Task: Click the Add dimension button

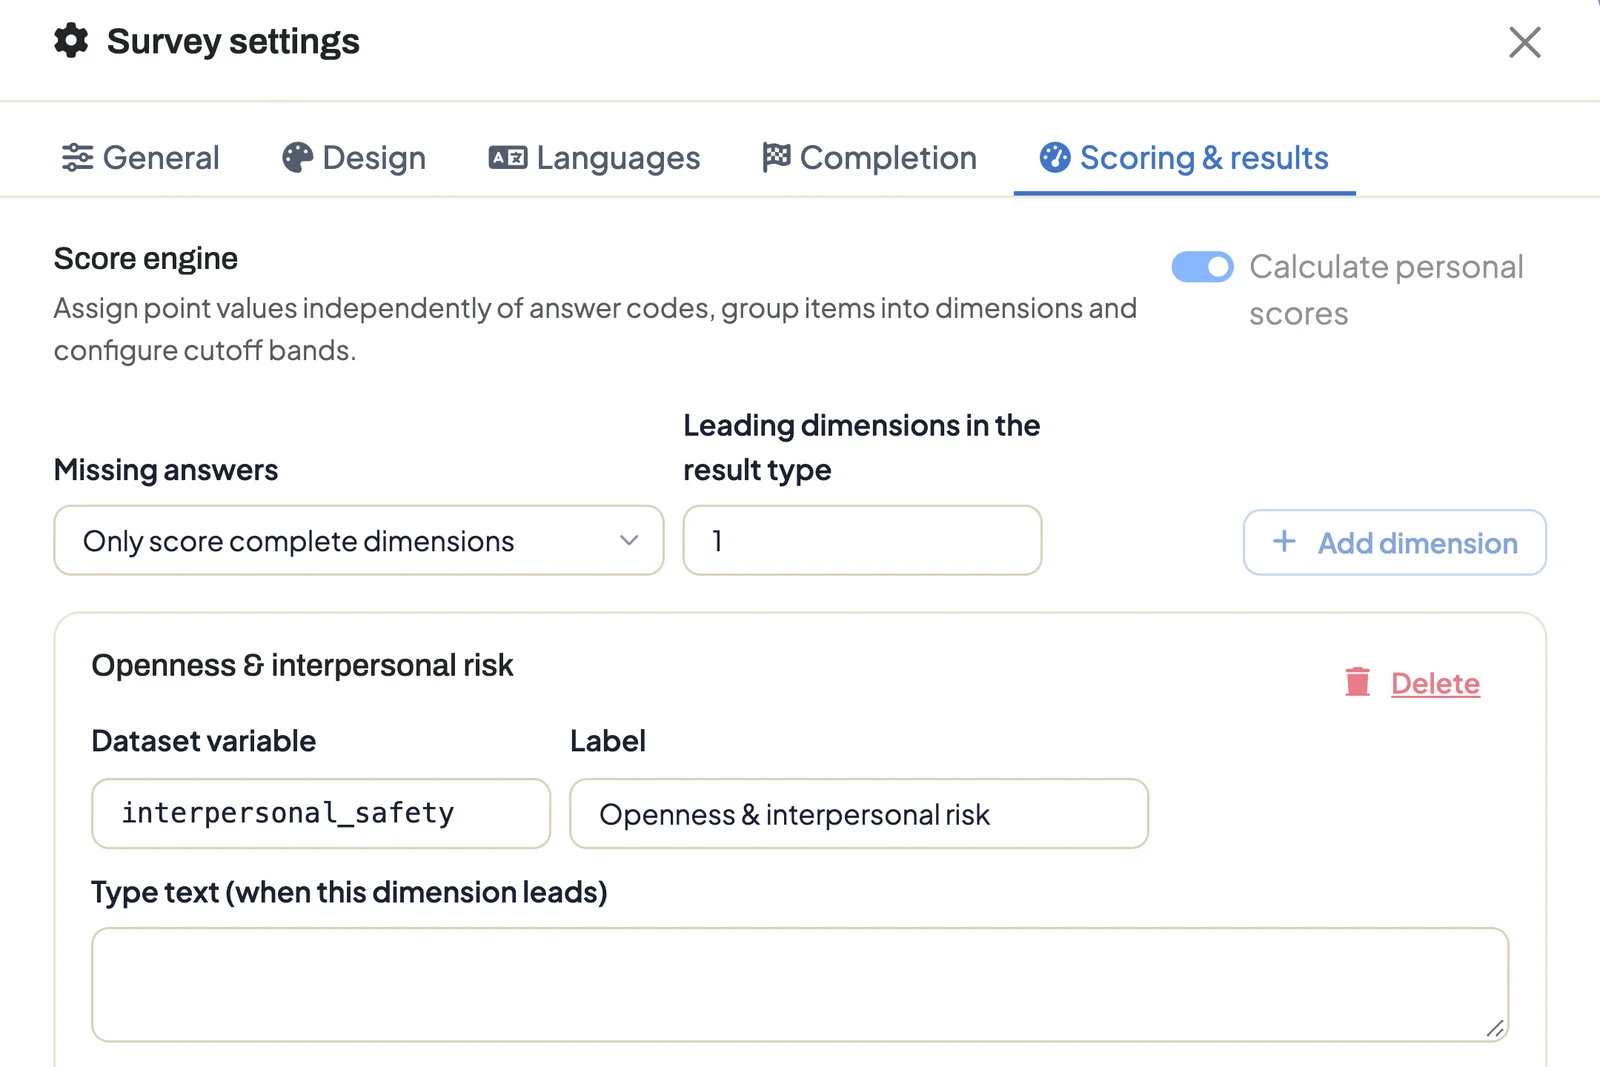Action: click(x=1394, y=542)
